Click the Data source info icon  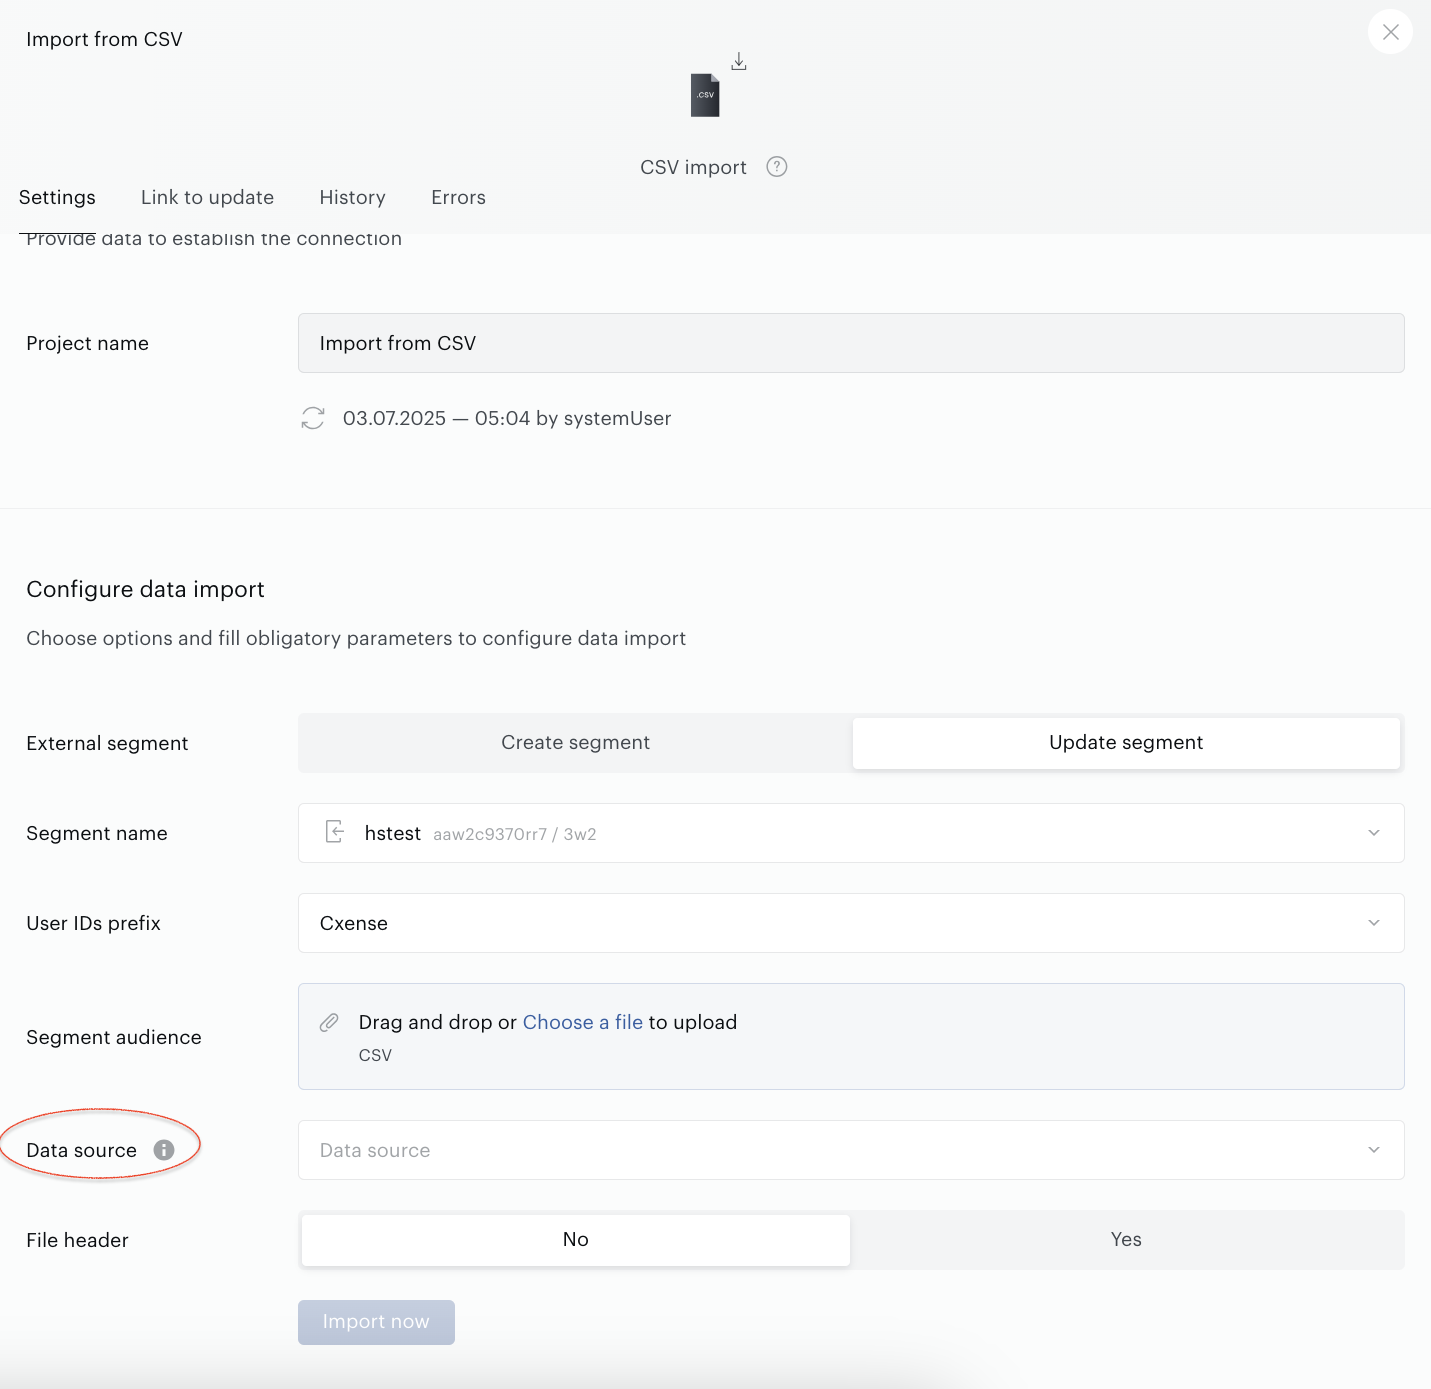tap(164, 1150)
